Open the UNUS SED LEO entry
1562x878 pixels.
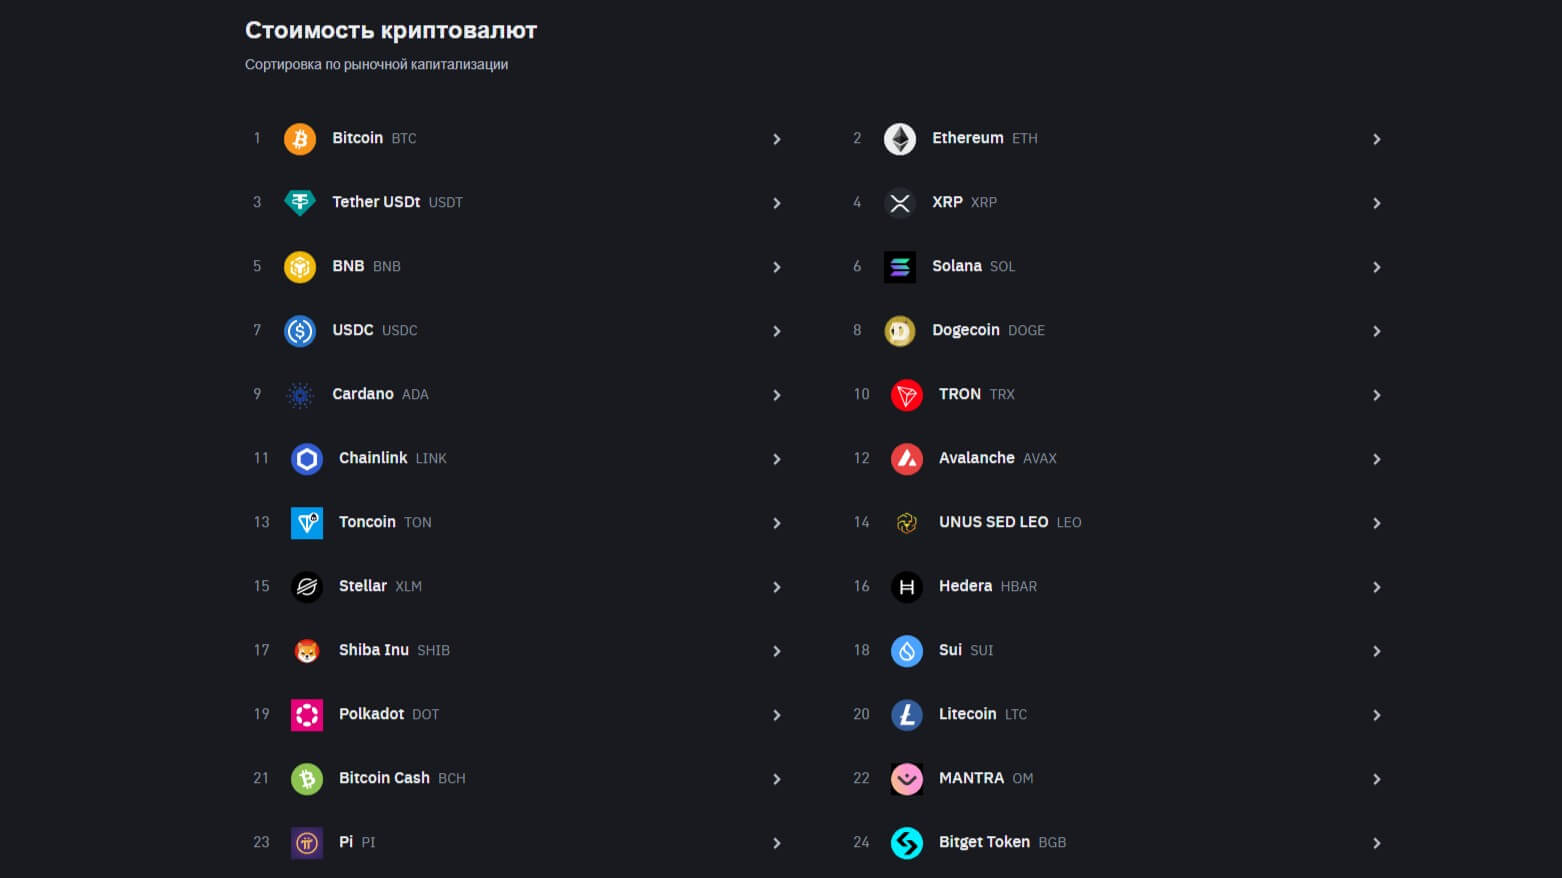click(x=993, y=522)
